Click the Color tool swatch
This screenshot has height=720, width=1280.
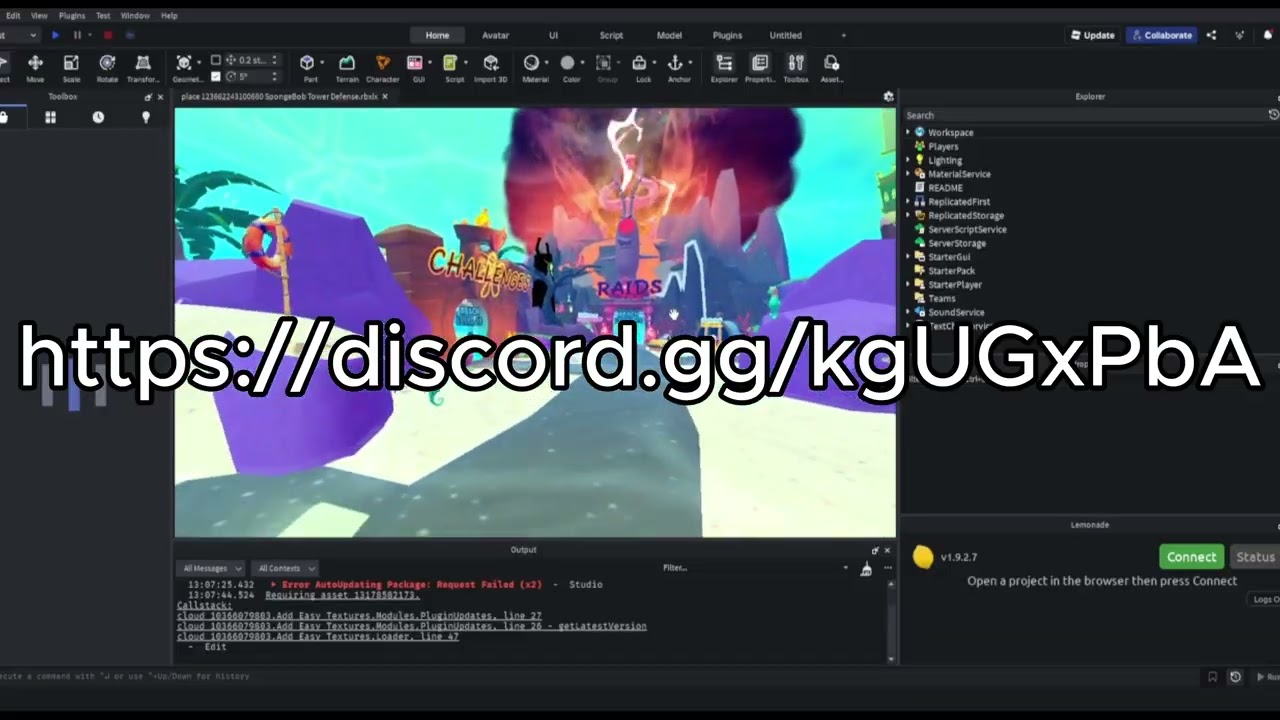tap(568, 63)
